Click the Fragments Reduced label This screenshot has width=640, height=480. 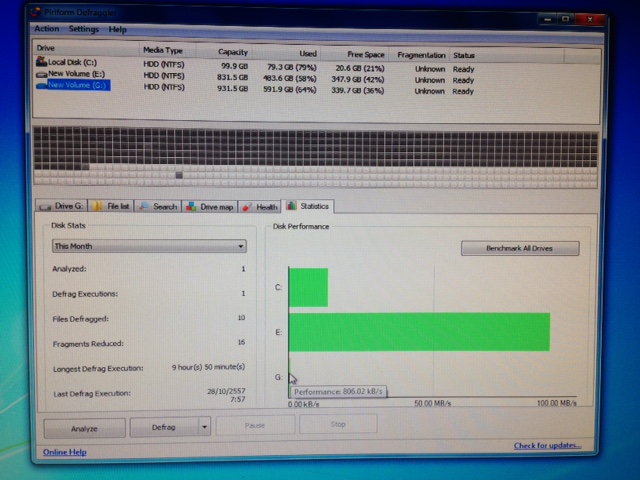[88, 344]
